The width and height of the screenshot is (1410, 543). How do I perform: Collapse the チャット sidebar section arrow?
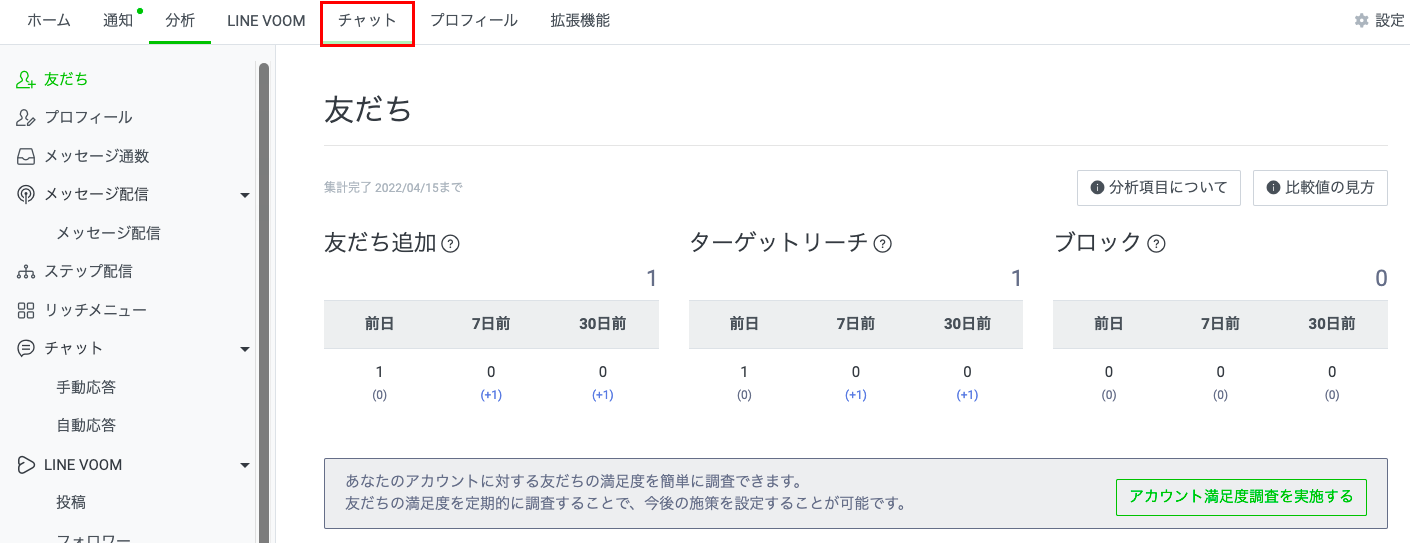click(245, 349)
